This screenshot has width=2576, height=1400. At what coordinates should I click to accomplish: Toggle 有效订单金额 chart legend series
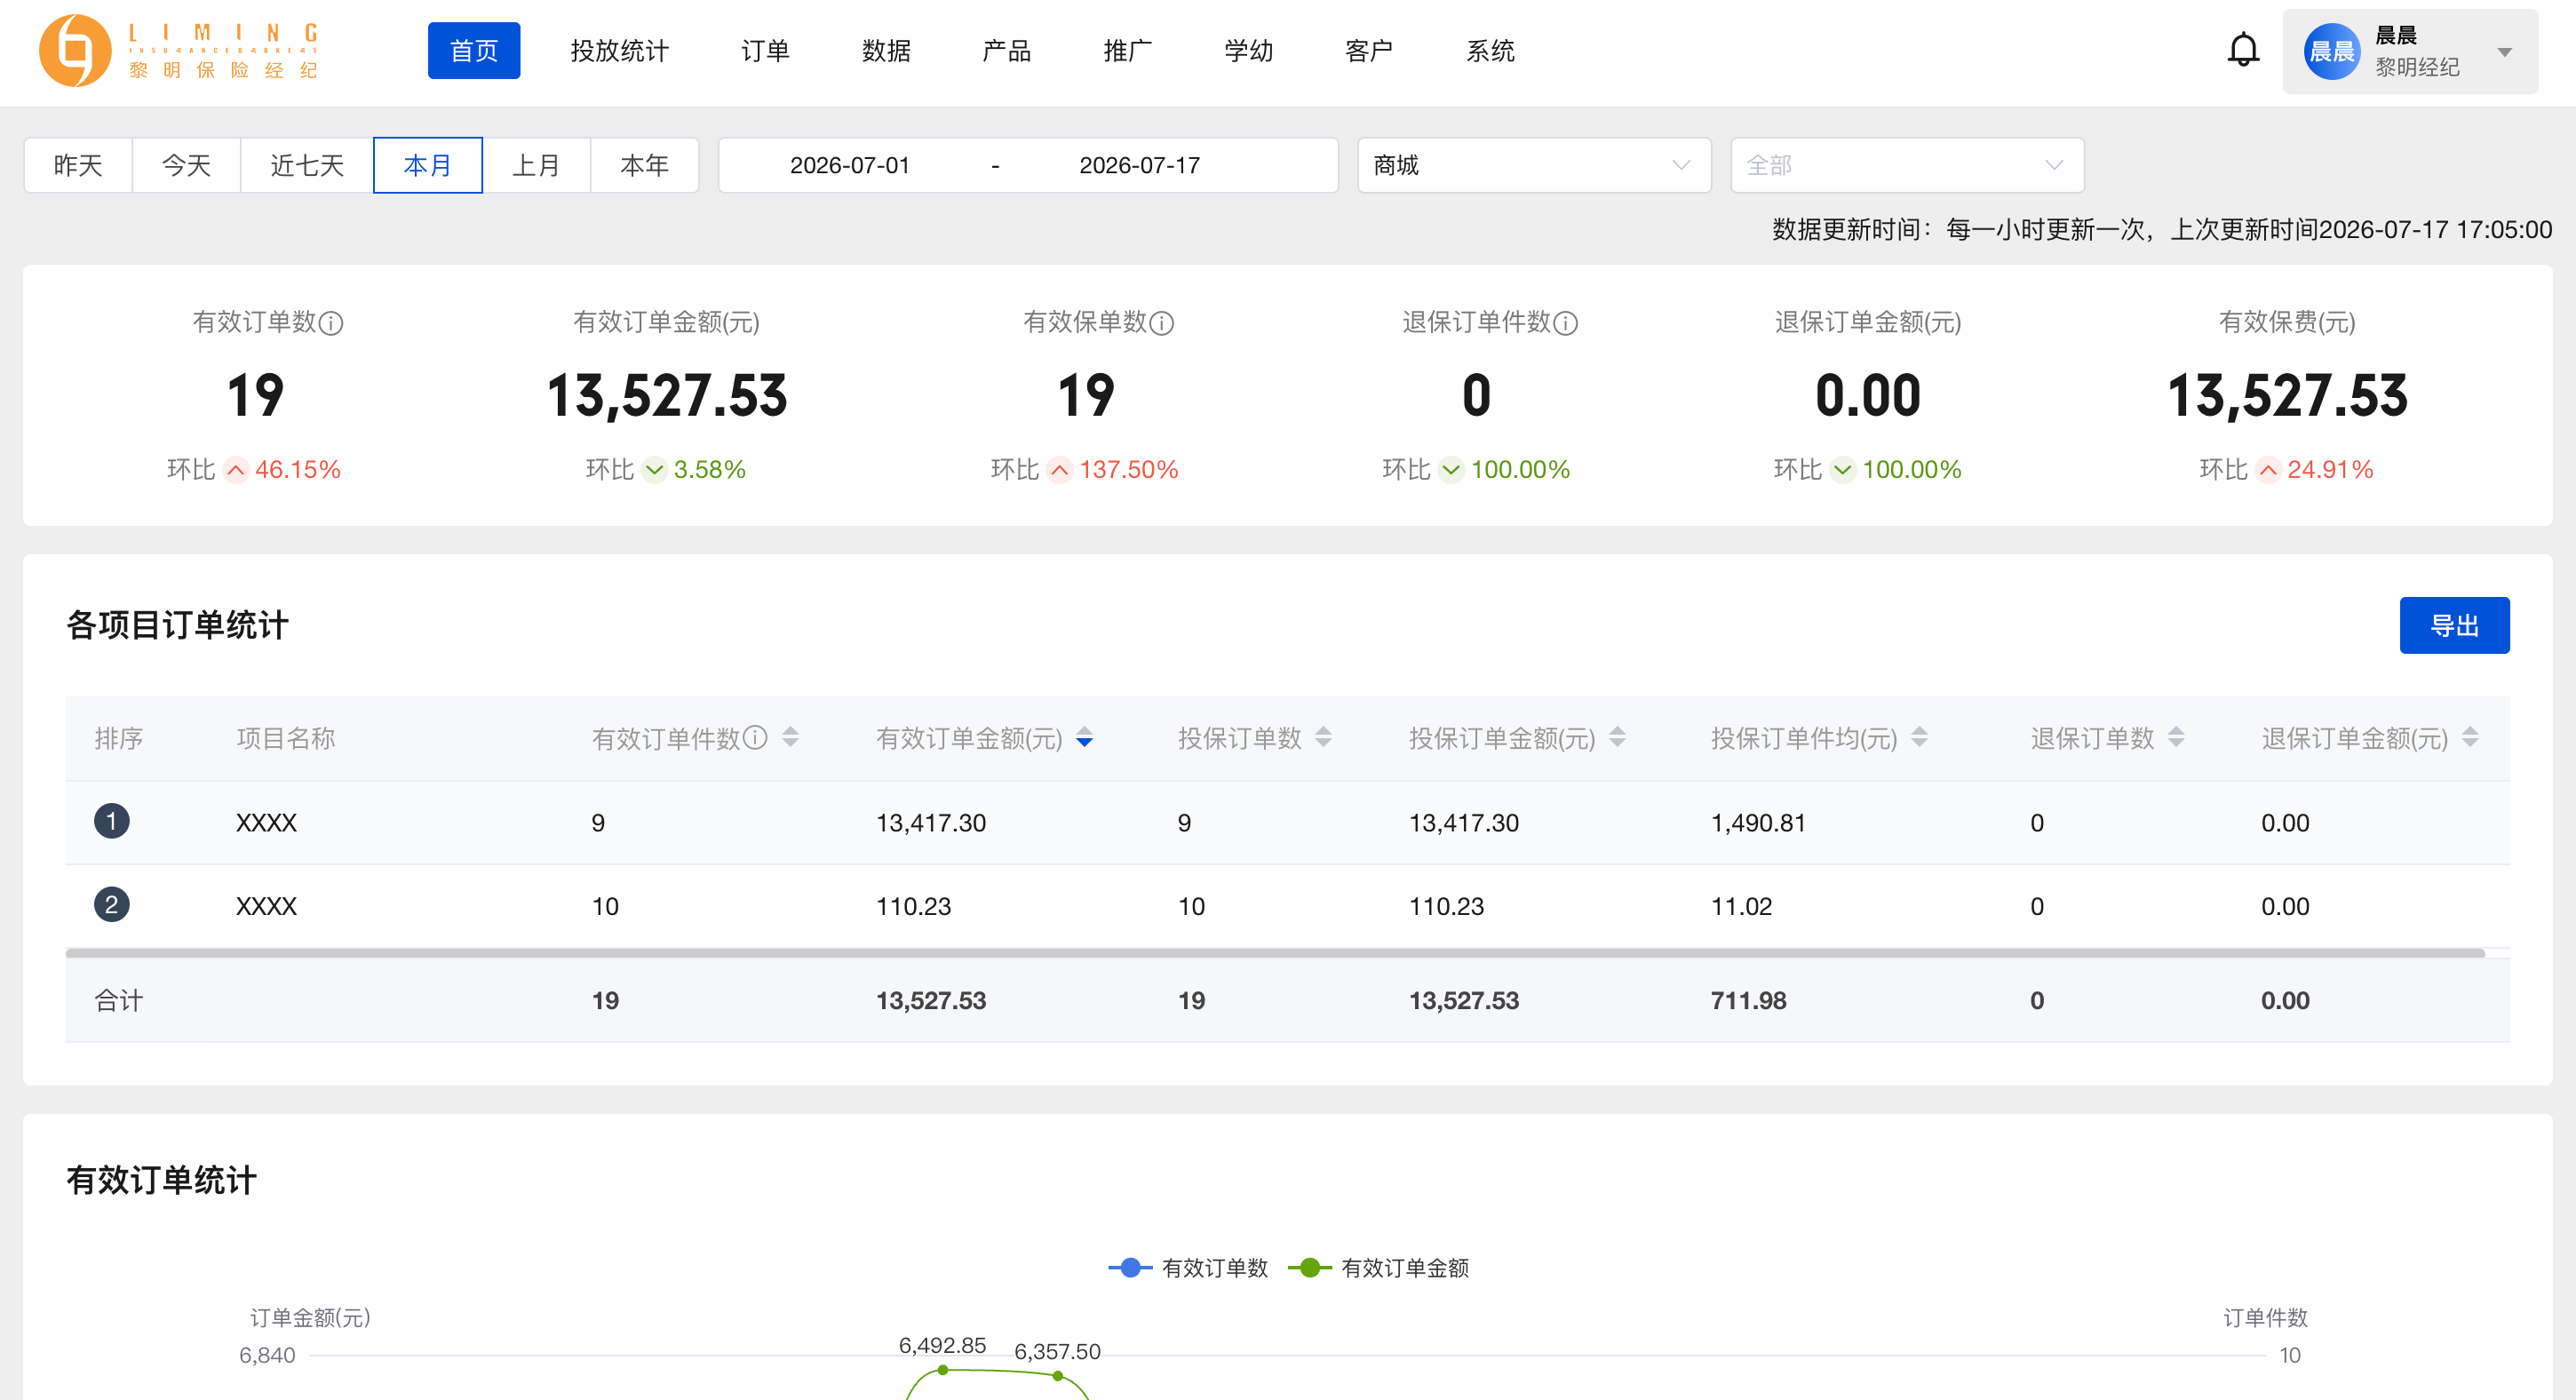tap(1379, 1268)
